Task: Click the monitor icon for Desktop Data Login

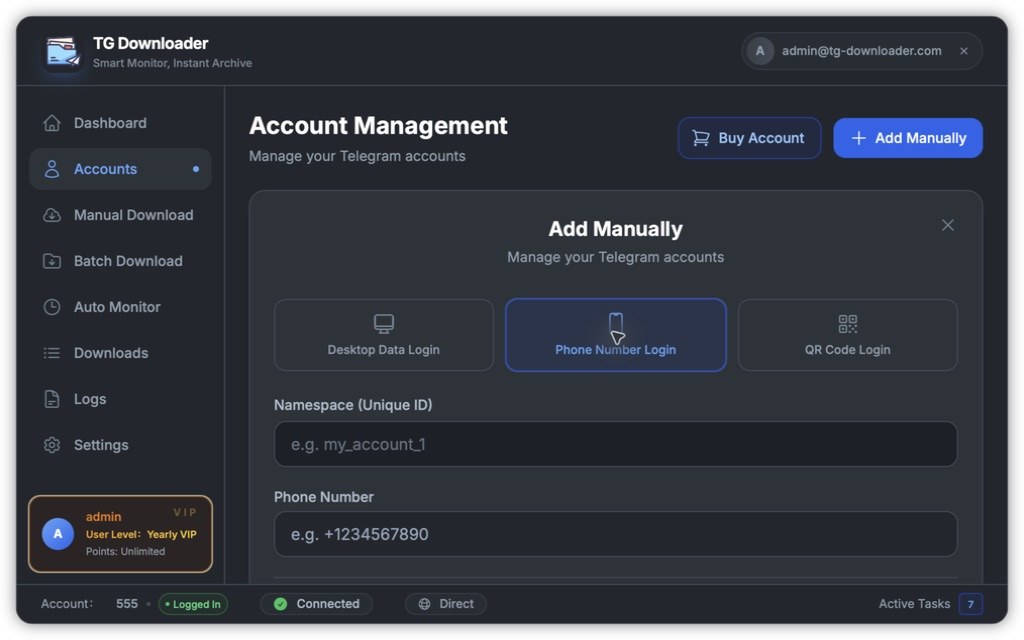Action: (x=384, y=323)
